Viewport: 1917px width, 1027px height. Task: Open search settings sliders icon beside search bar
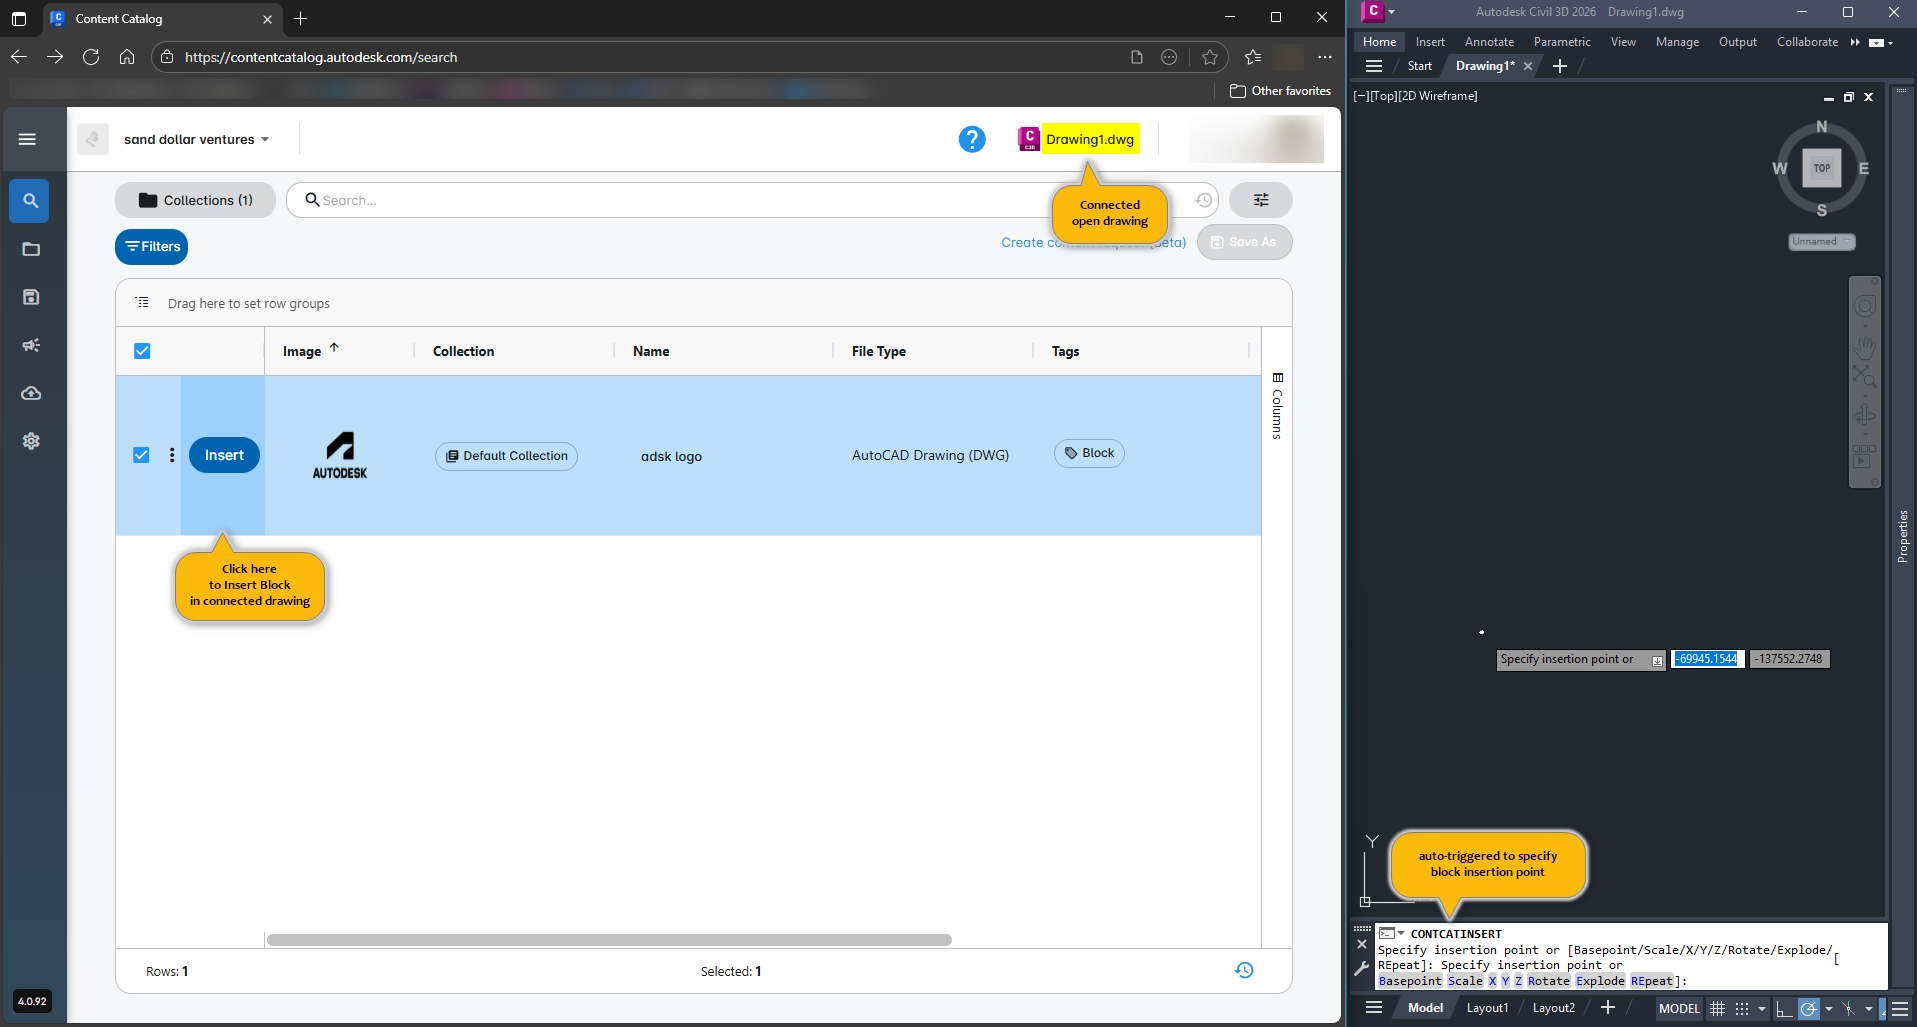pos(1259,200)
